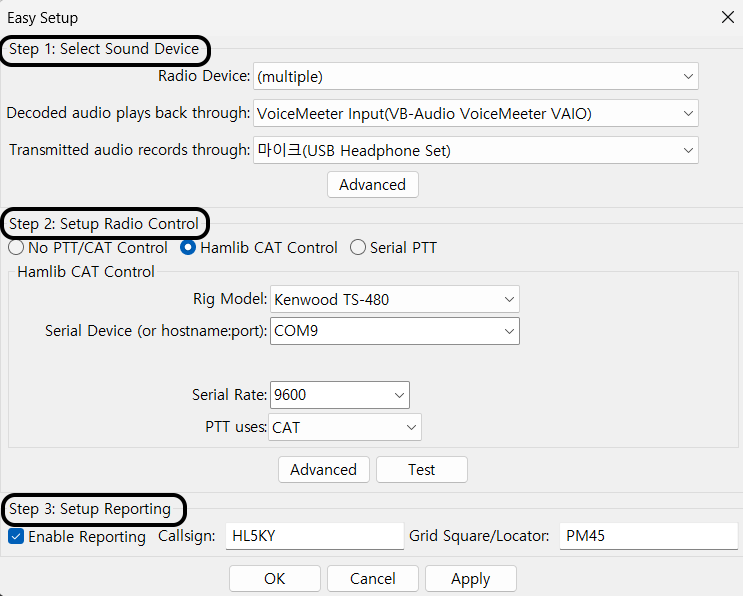Close the Easy Setup dialog
Screen dimensions: 743x596
point(726,18)
